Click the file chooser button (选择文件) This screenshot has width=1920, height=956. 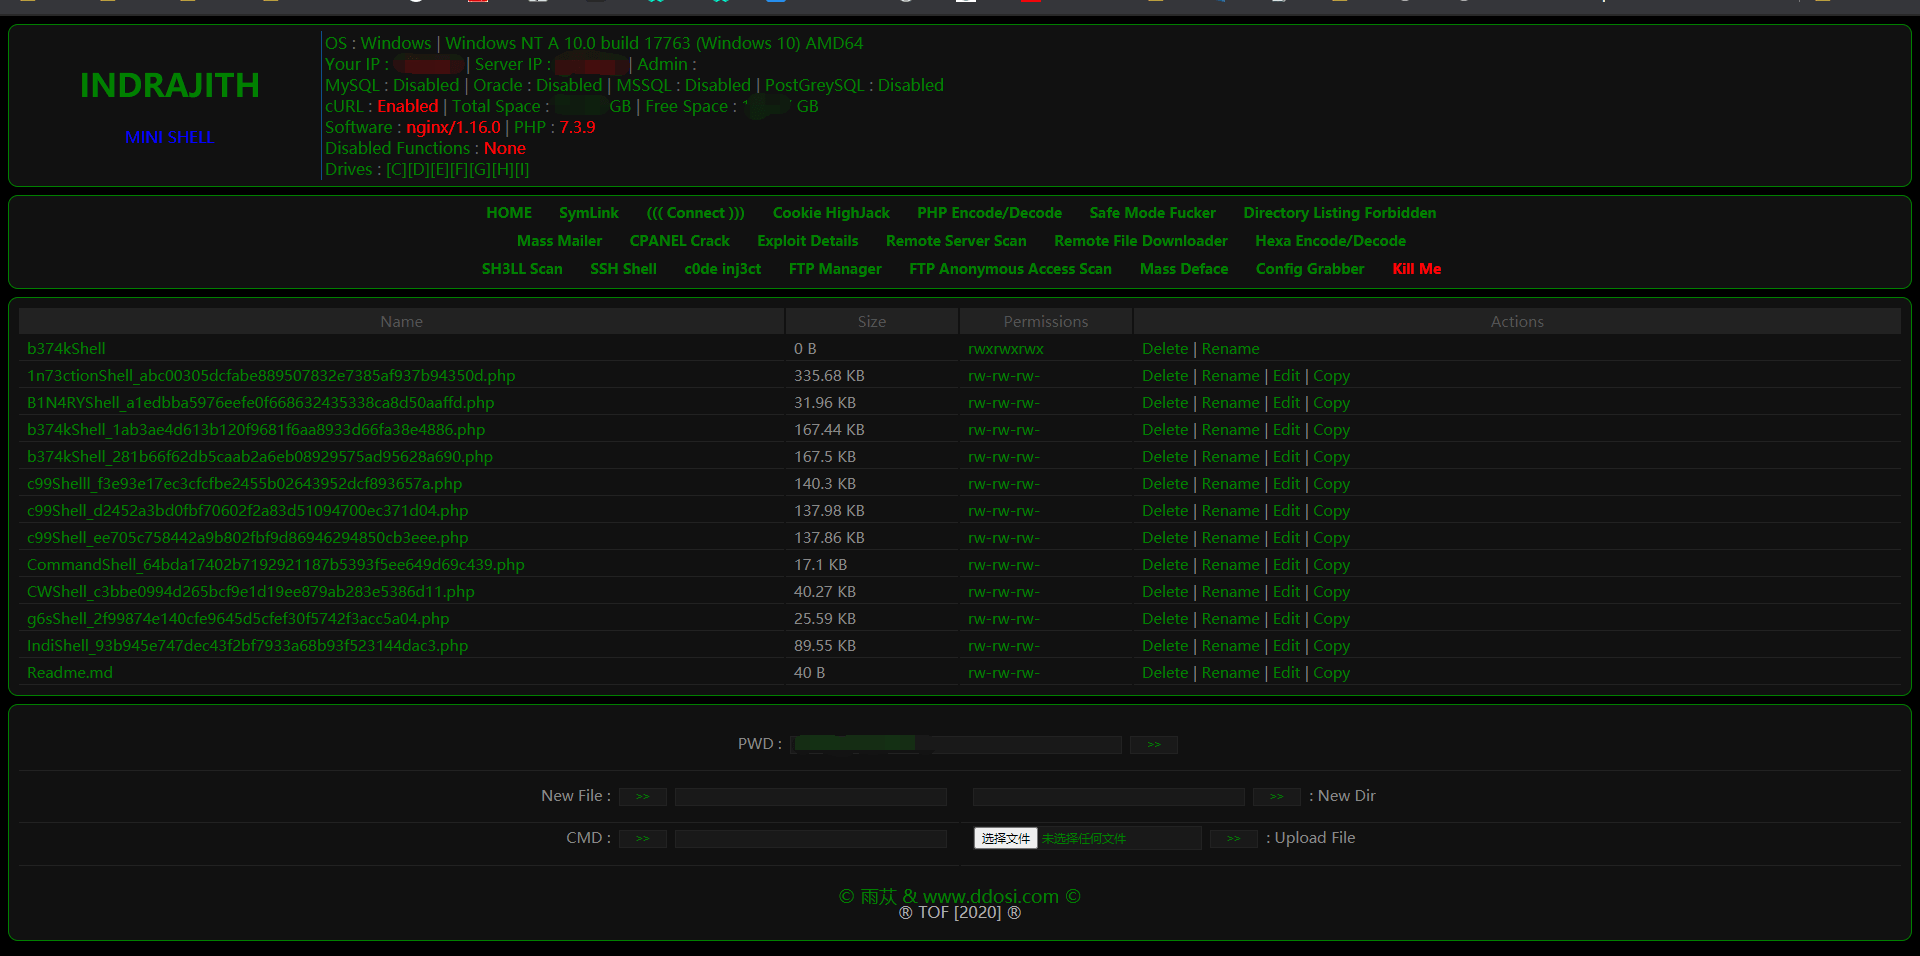[x=1005, y=839]
